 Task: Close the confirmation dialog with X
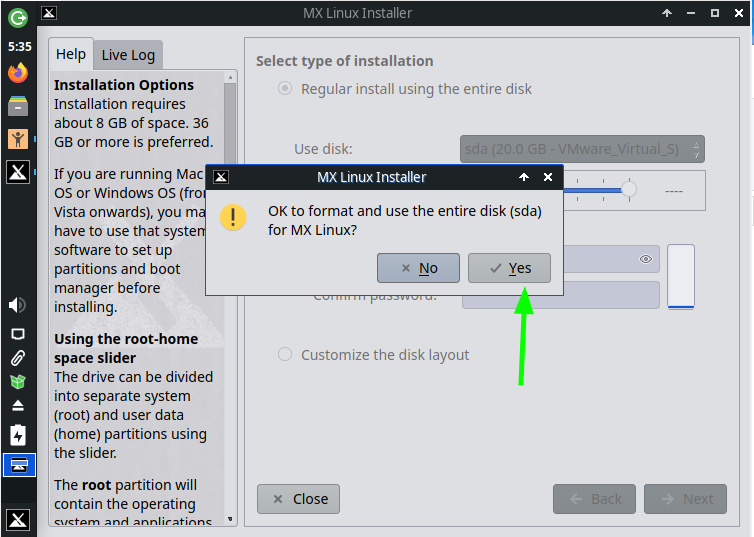(548, 177)
